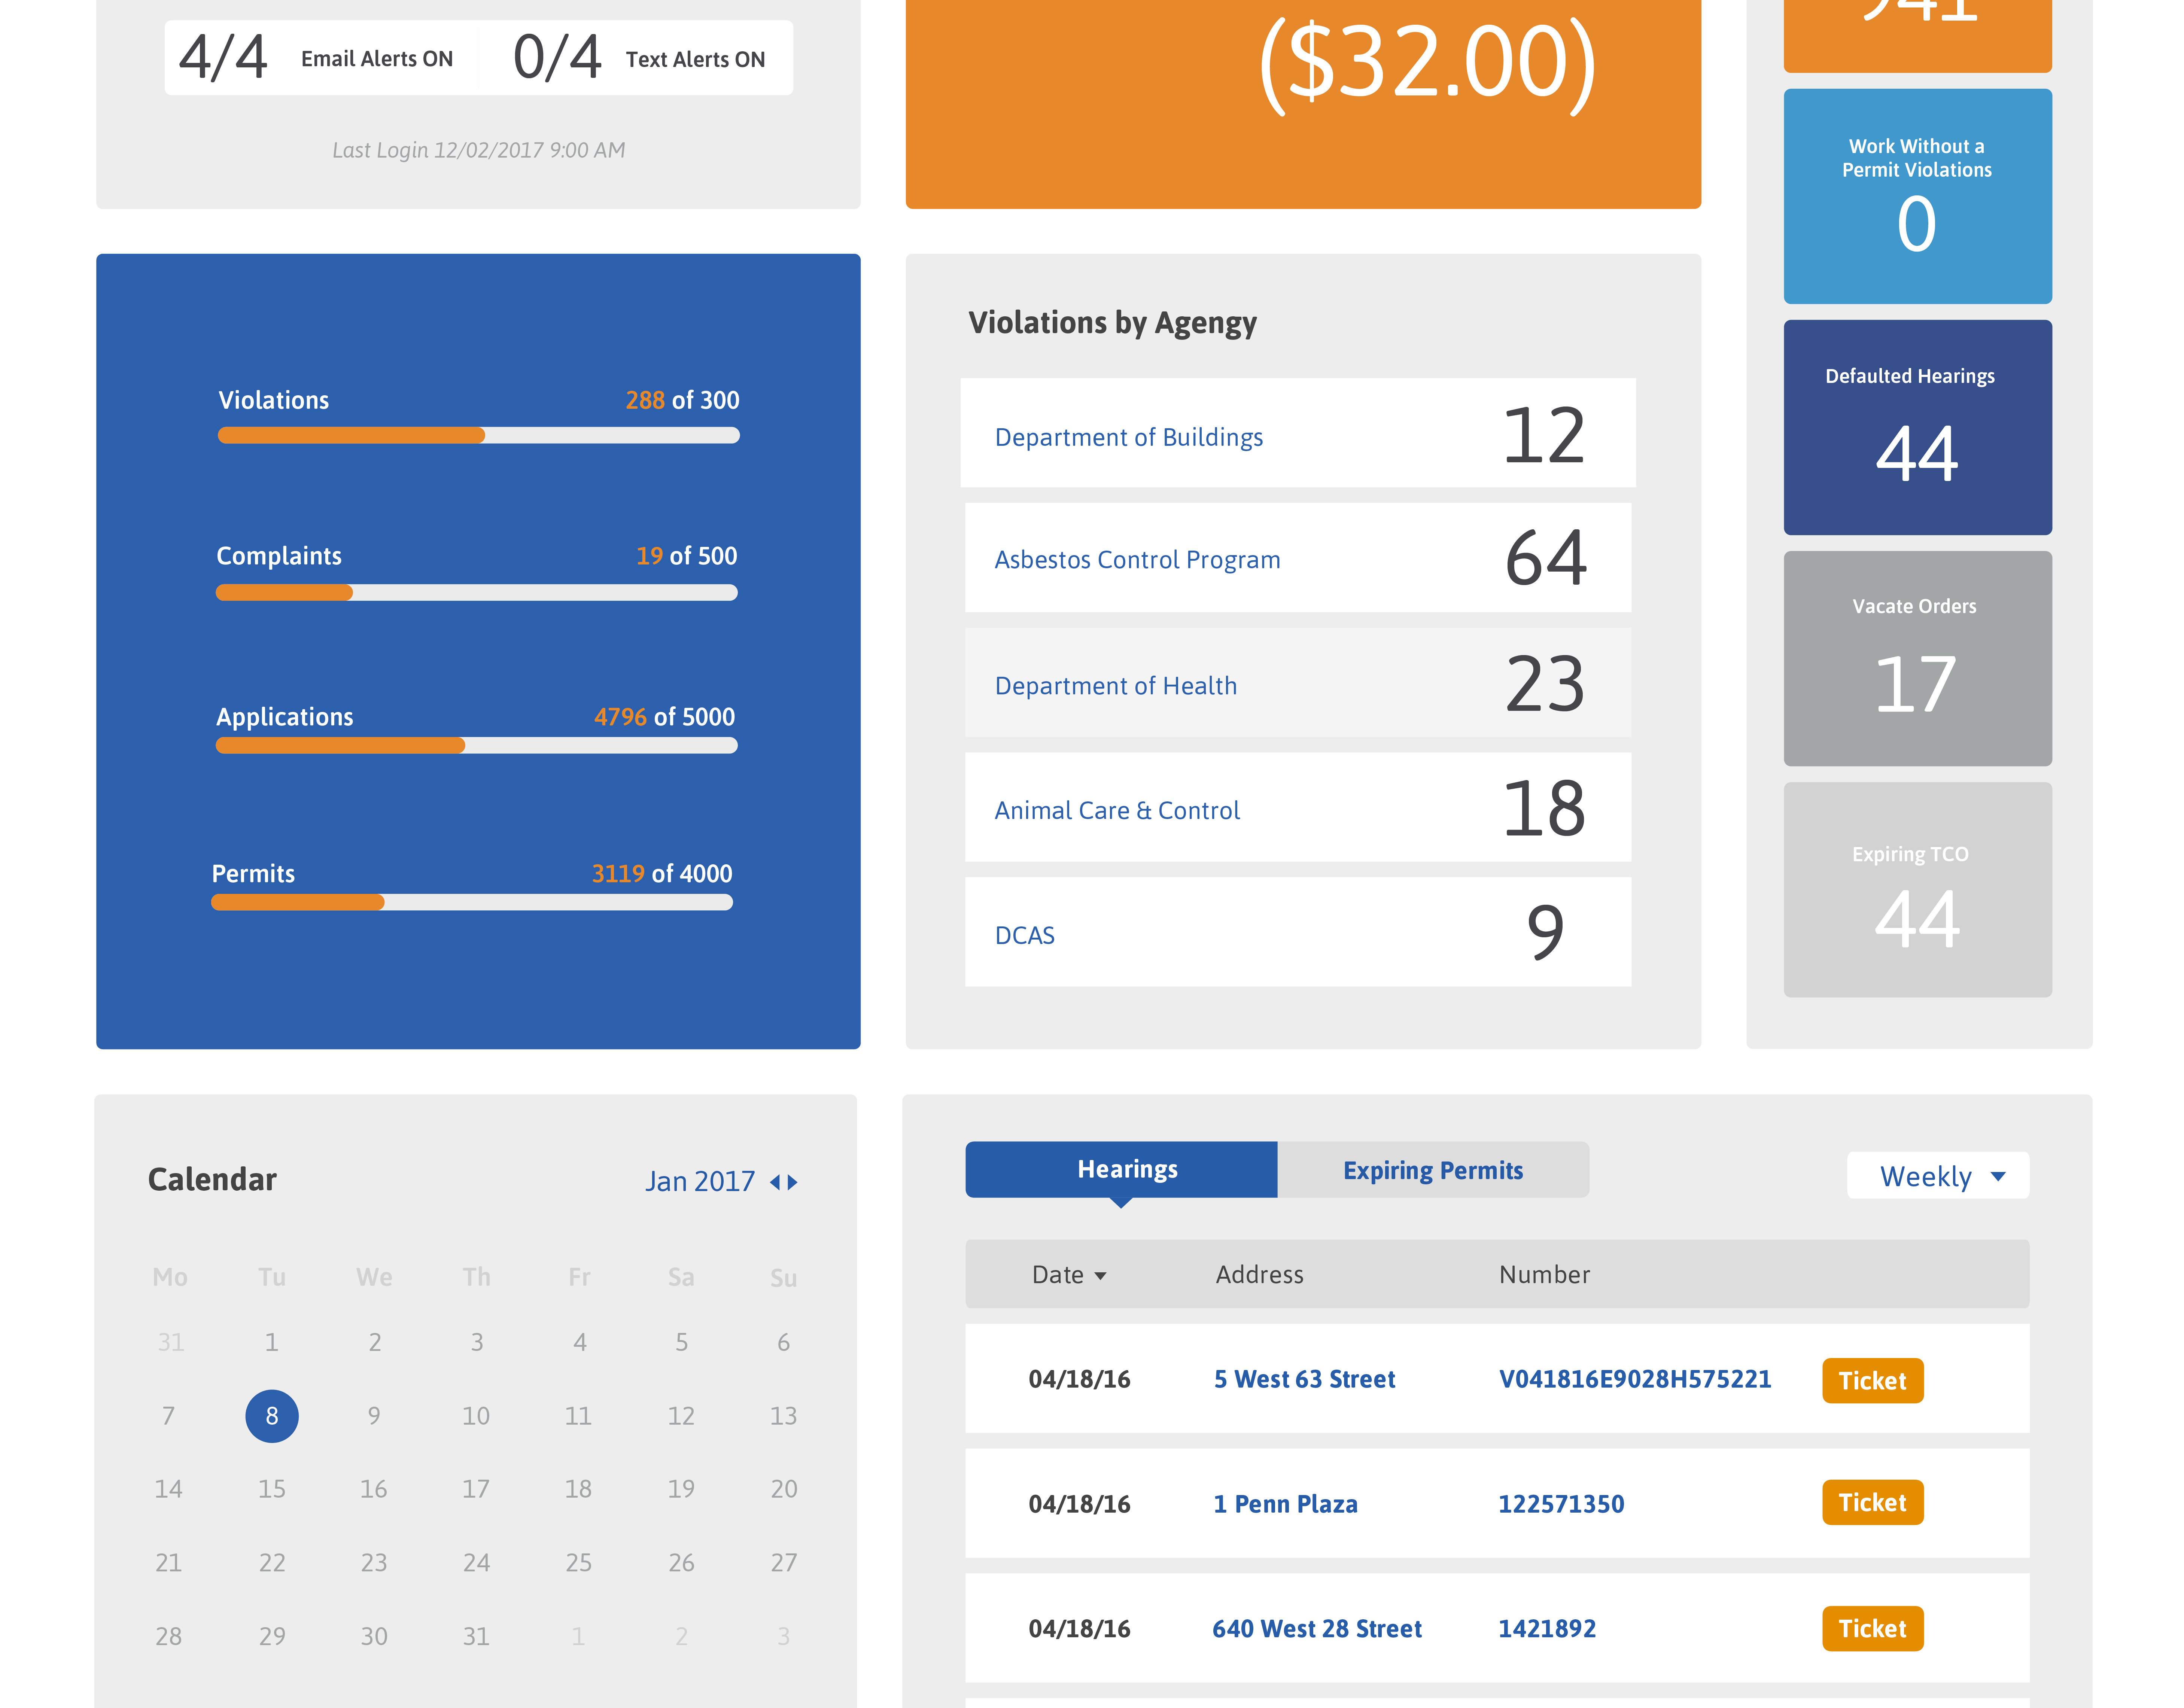Select January 24 in the calendar
Screen dimensions: 2184x1708
(476, 1563)
